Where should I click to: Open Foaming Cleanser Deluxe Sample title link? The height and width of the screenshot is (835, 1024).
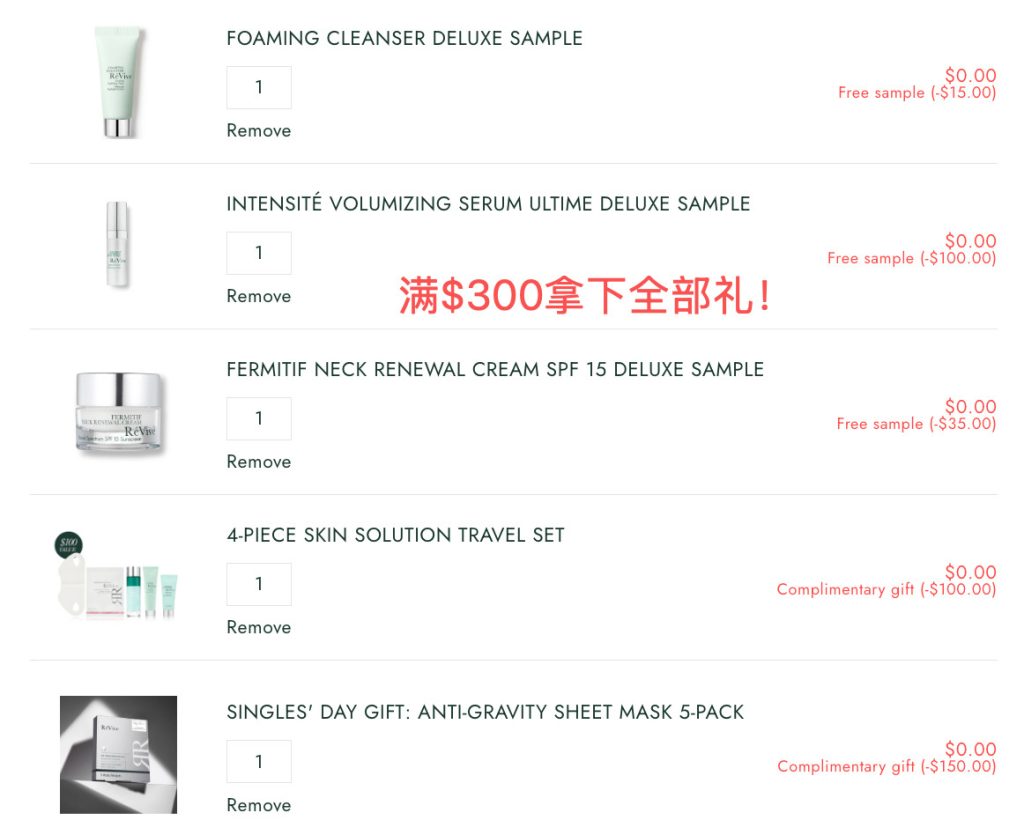[x=404, y=39]
